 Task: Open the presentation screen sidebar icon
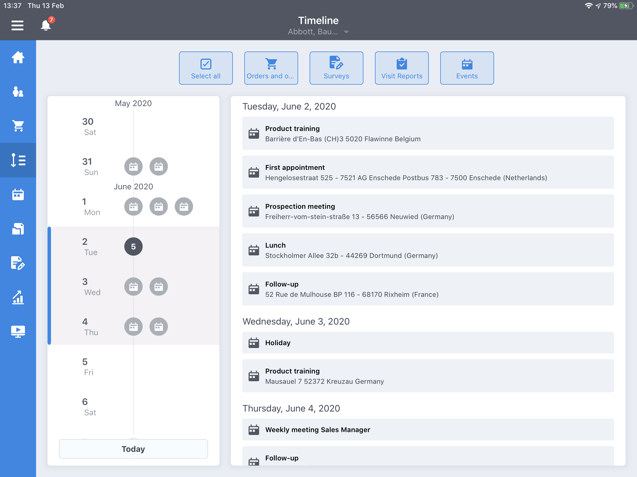click(x=18, y=331)
